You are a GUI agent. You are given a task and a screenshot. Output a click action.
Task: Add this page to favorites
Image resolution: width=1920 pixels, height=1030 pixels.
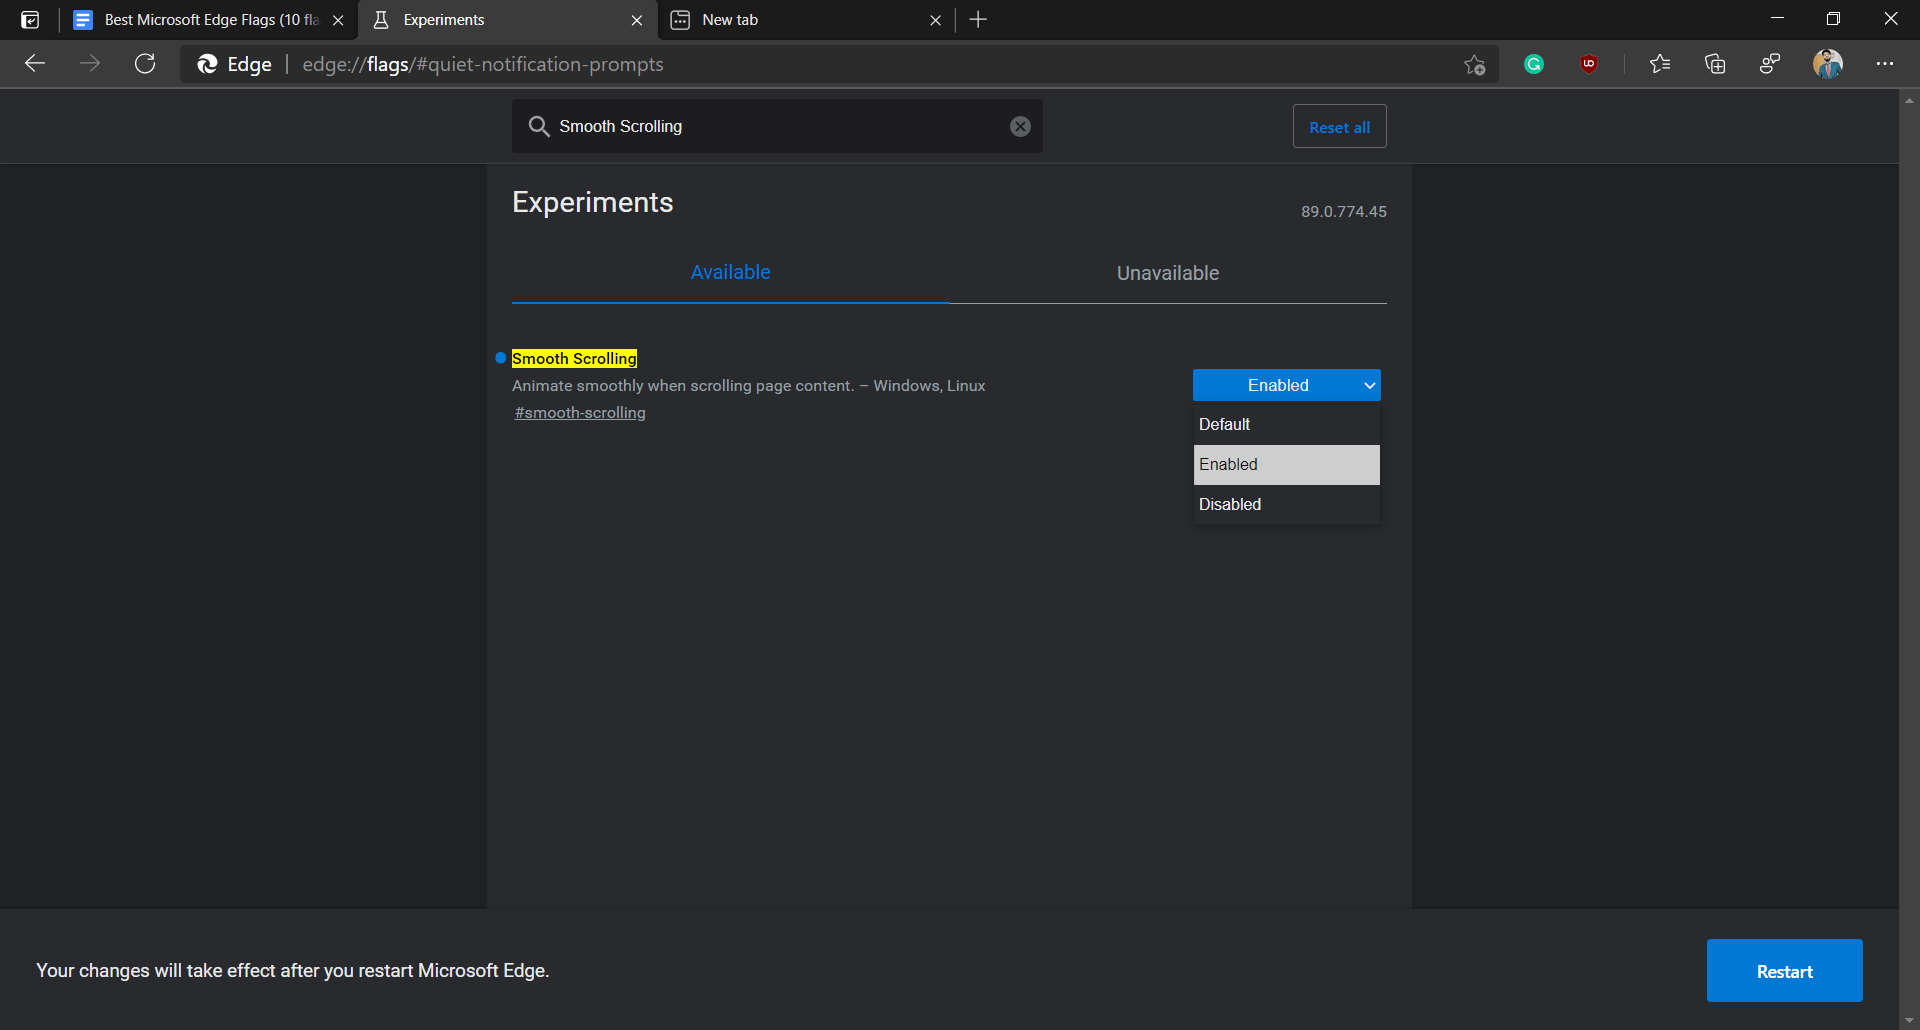[1473, 63]
